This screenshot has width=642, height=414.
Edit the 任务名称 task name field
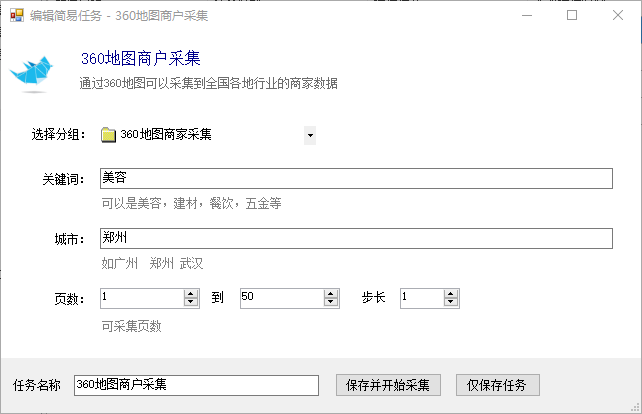coord(197,385)
